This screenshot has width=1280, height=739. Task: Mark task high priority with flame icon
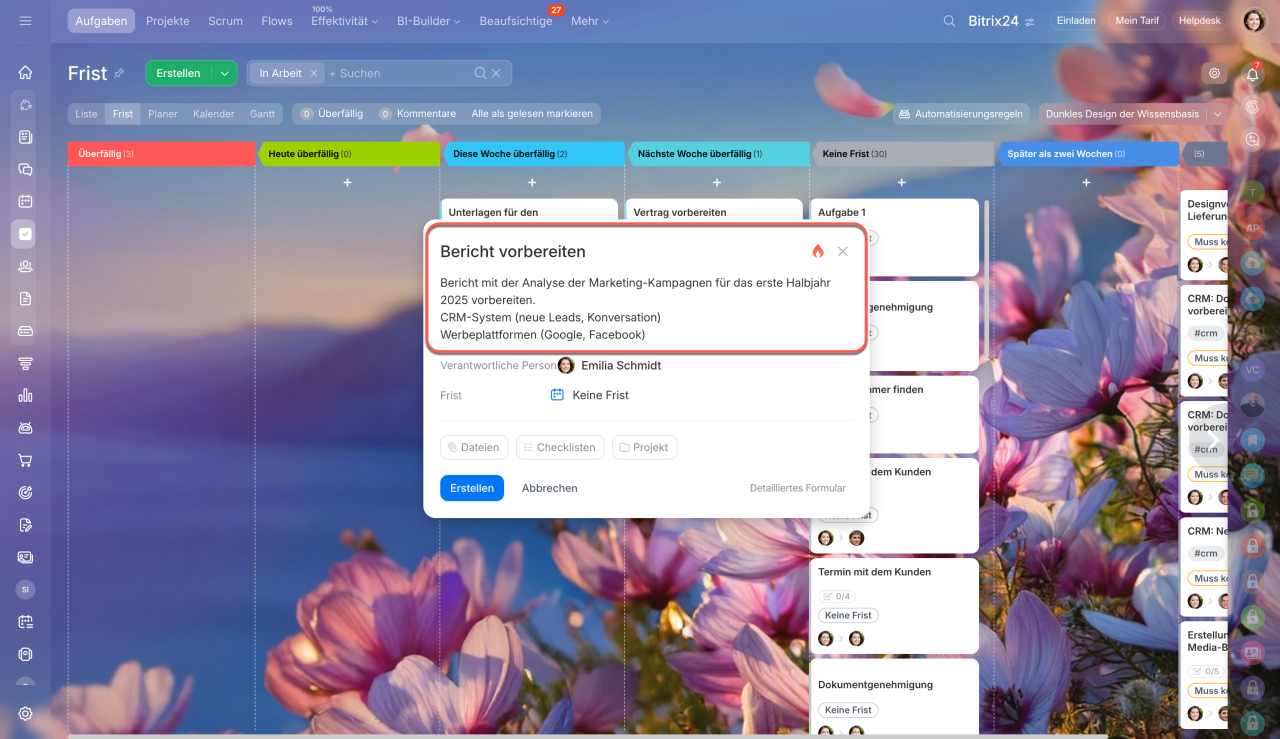(x=818, y=251)
